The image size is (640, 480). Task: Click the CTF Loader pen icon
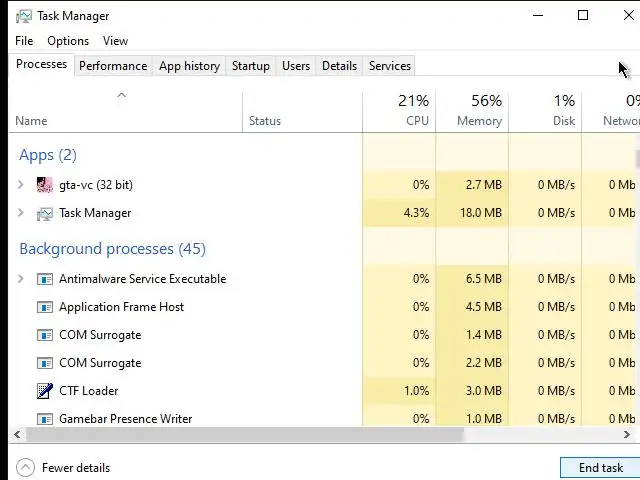pyautogui.click(x=44, y=391)
